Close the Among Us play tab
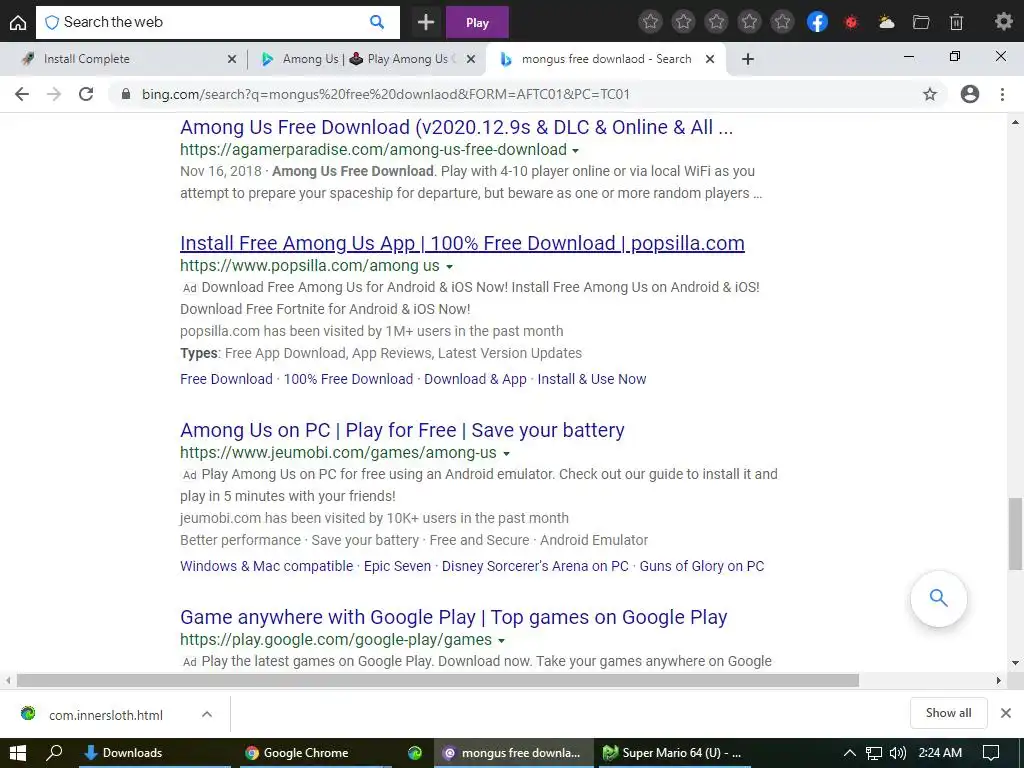 (x=471, y=59)
